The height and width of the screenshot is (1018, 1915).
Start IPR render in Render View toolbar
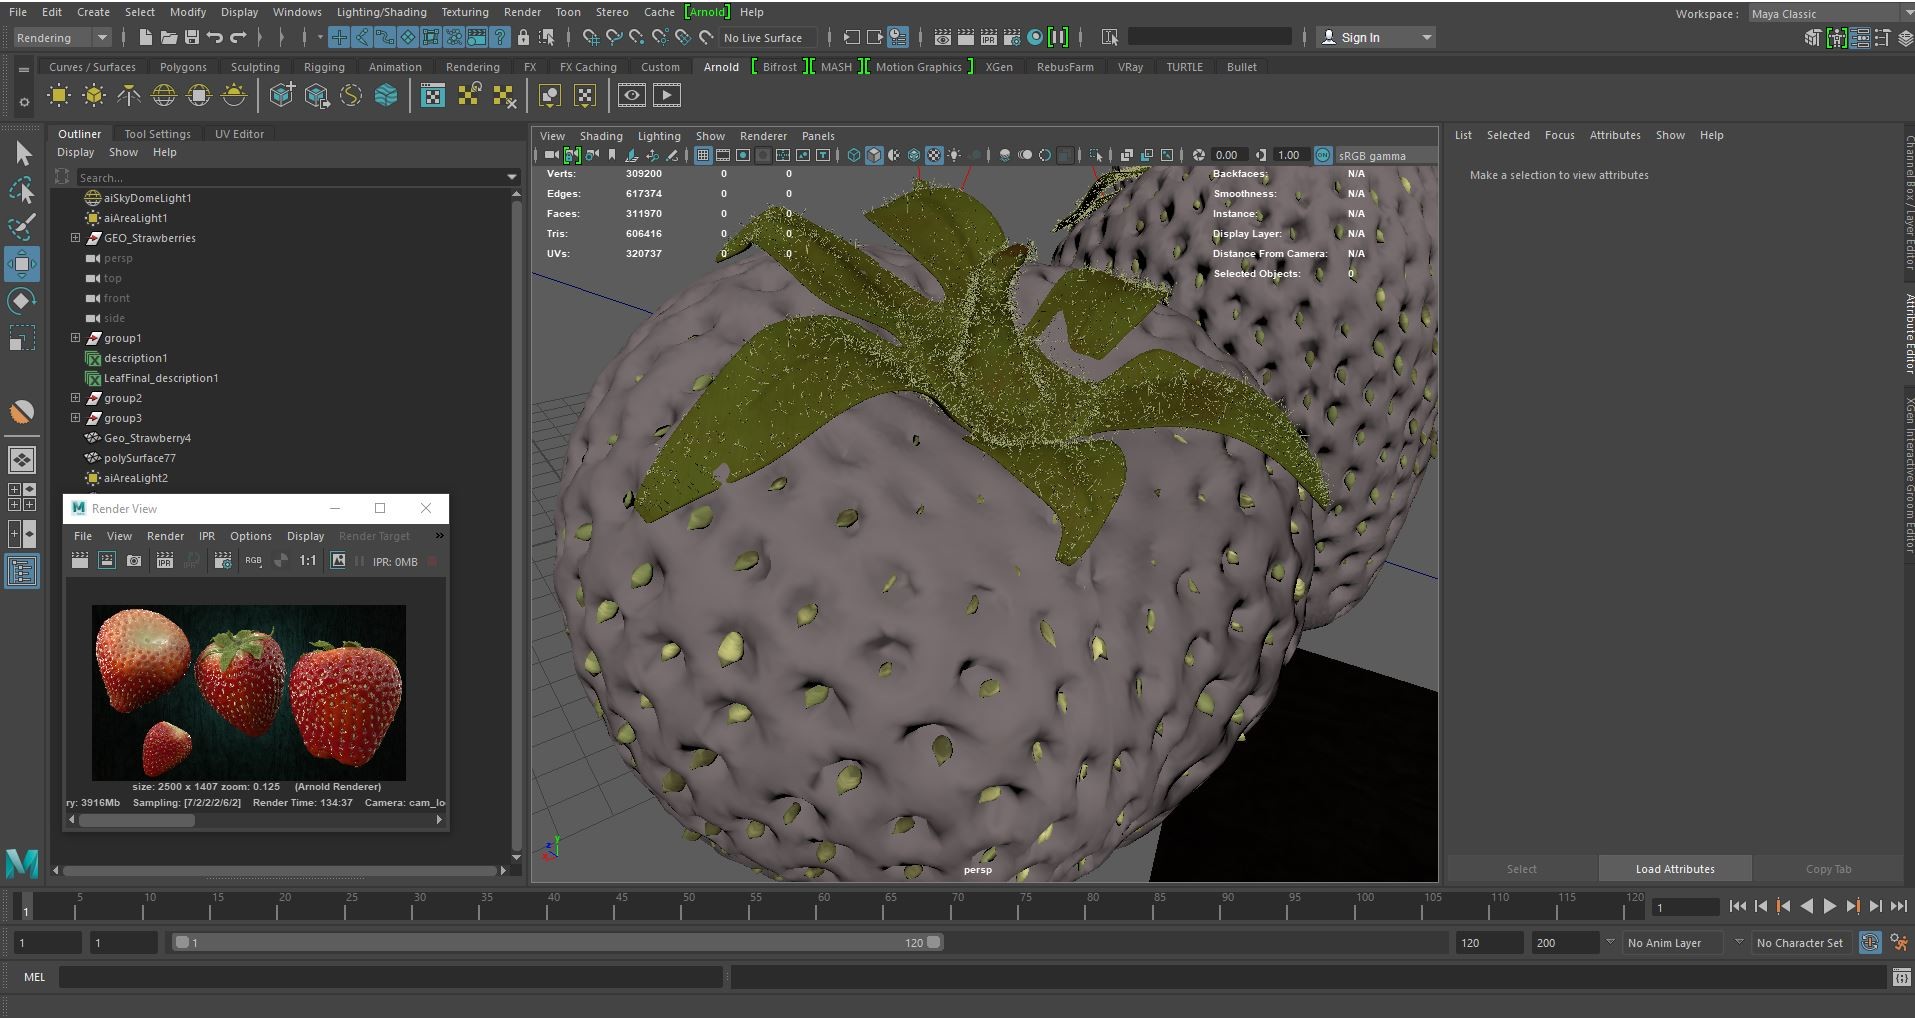pos(165,561)
